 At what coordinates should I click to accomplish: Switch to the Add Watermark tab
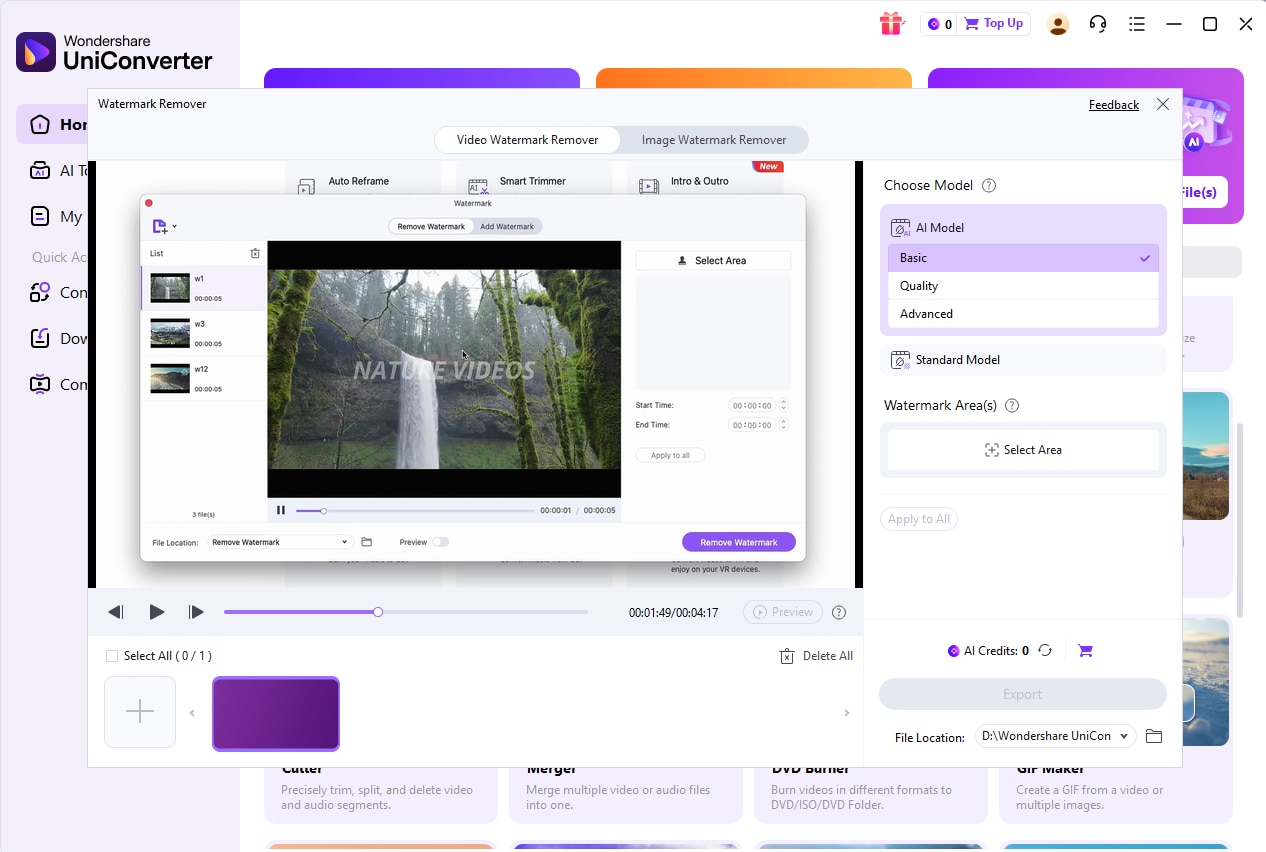507,226
